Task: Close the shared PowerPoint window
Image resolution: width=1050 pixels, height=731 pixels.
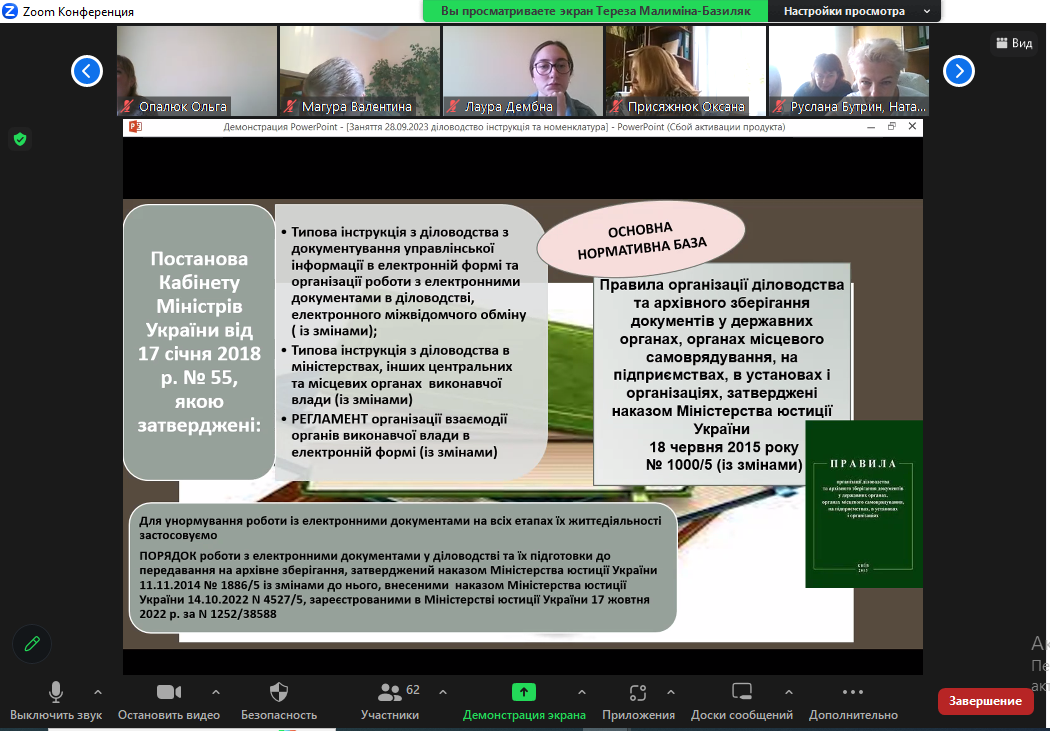Action: coord(912,127)
